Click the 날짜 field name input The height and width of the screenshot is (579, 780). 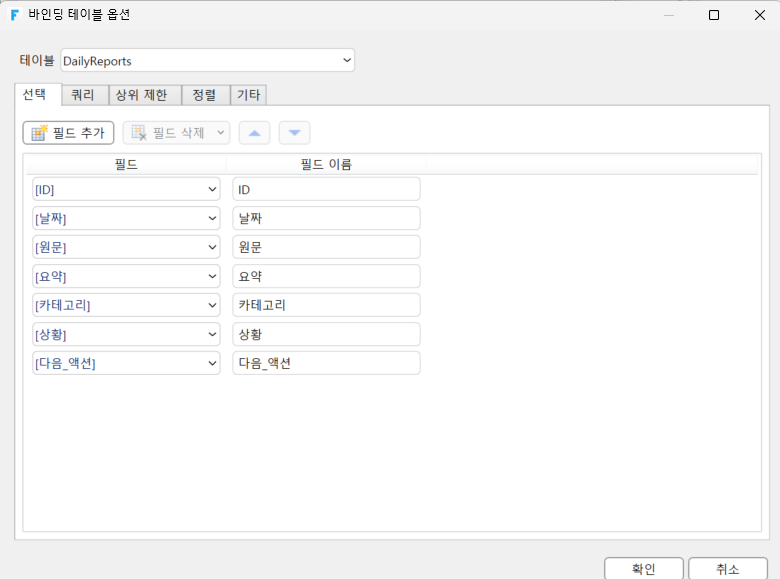326,218
